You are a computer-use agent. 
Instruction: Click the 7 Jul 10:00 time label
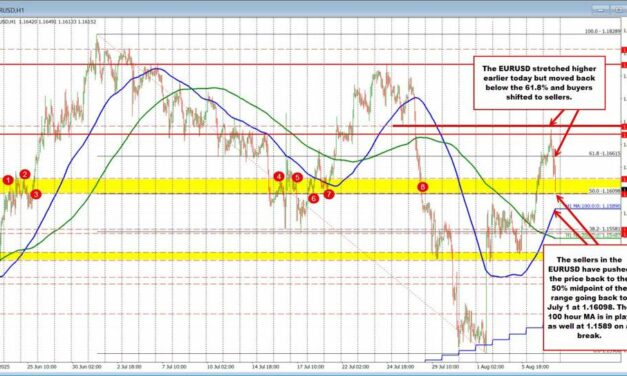pos(174,366)
